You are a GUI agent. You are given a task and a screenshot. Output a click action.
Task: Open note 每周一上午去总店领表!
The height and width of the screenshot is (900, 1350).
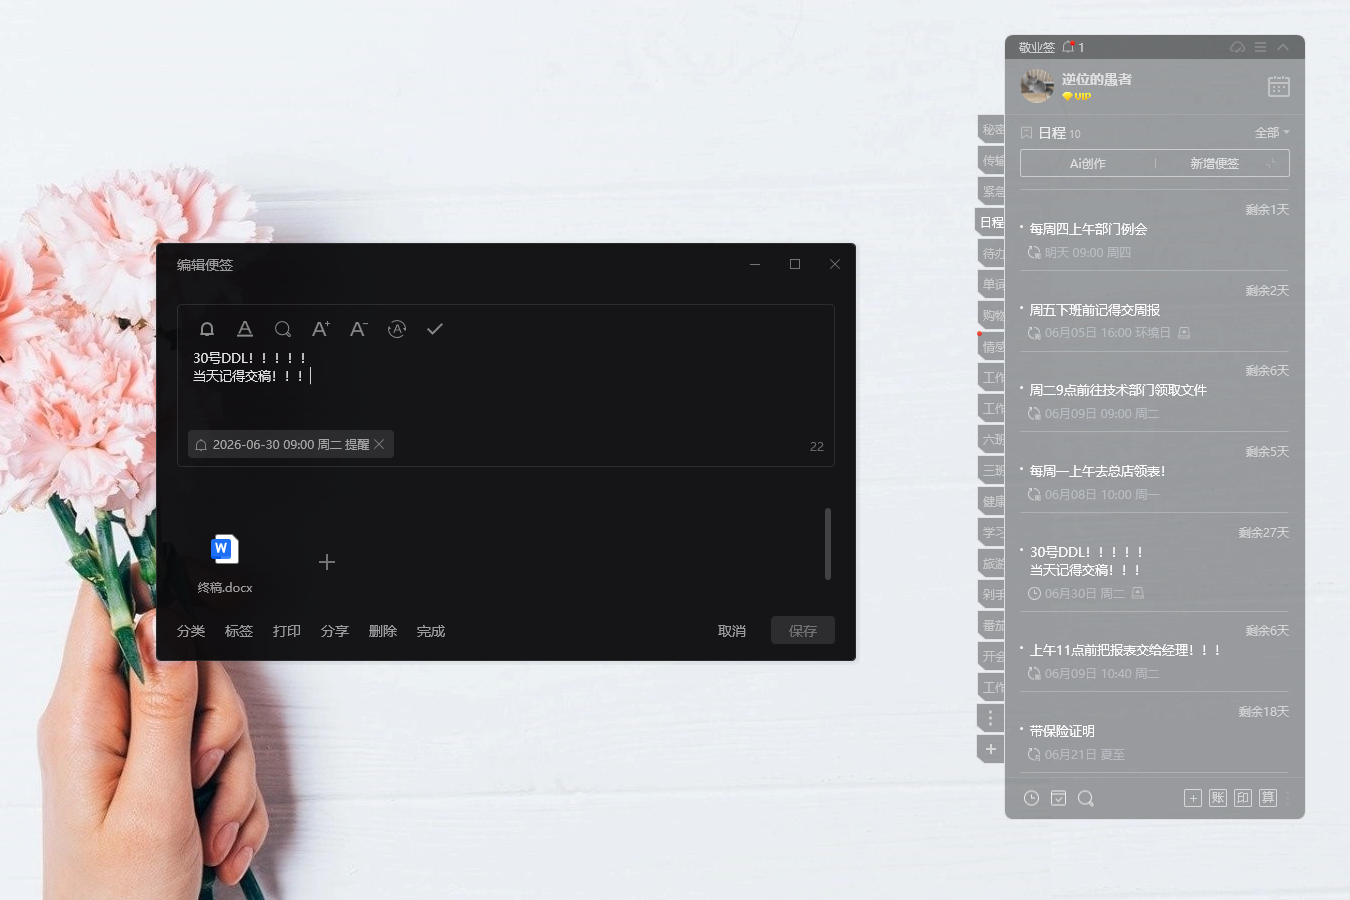point(1097,471)
